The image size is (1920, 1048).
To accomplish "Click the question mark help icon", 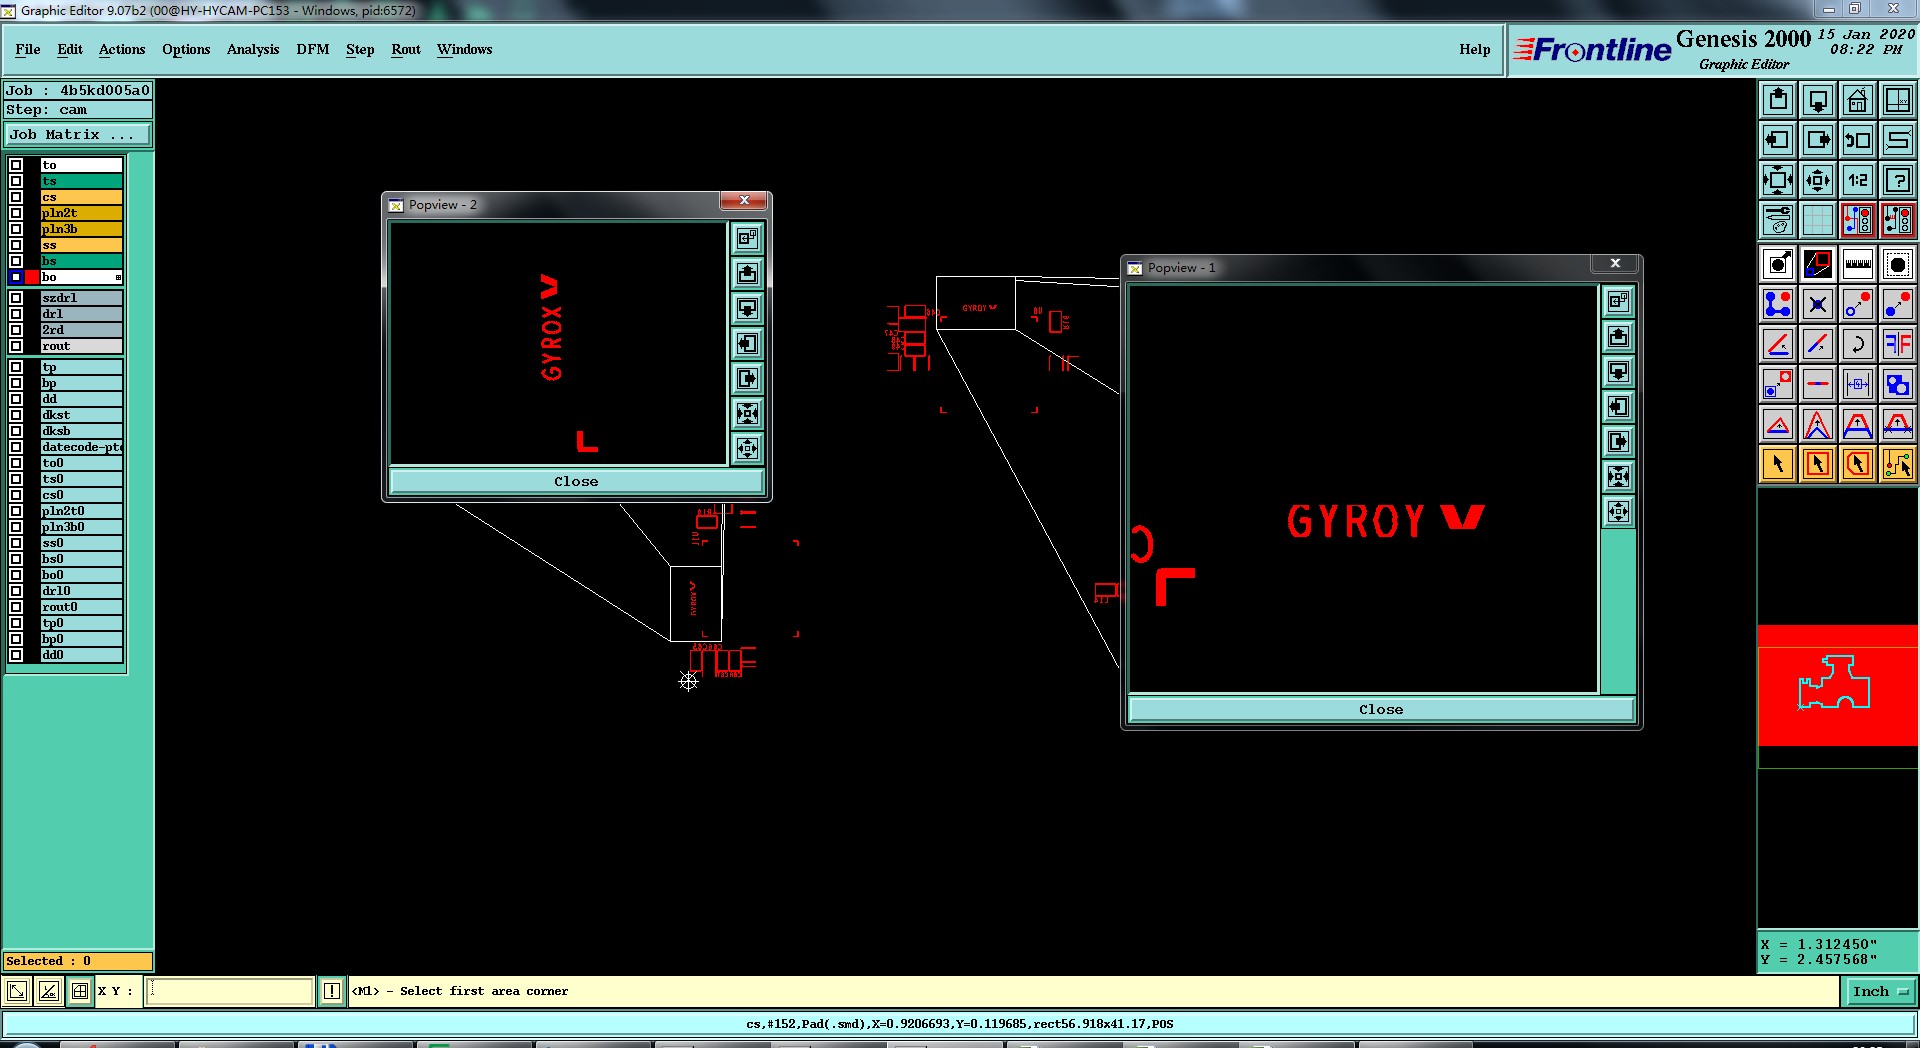I will (x=1898, y=180).
